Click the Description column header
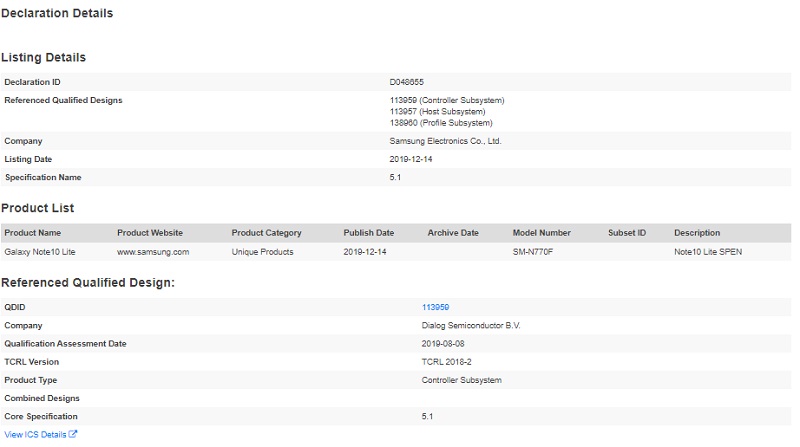 click(x=697, y=233)
